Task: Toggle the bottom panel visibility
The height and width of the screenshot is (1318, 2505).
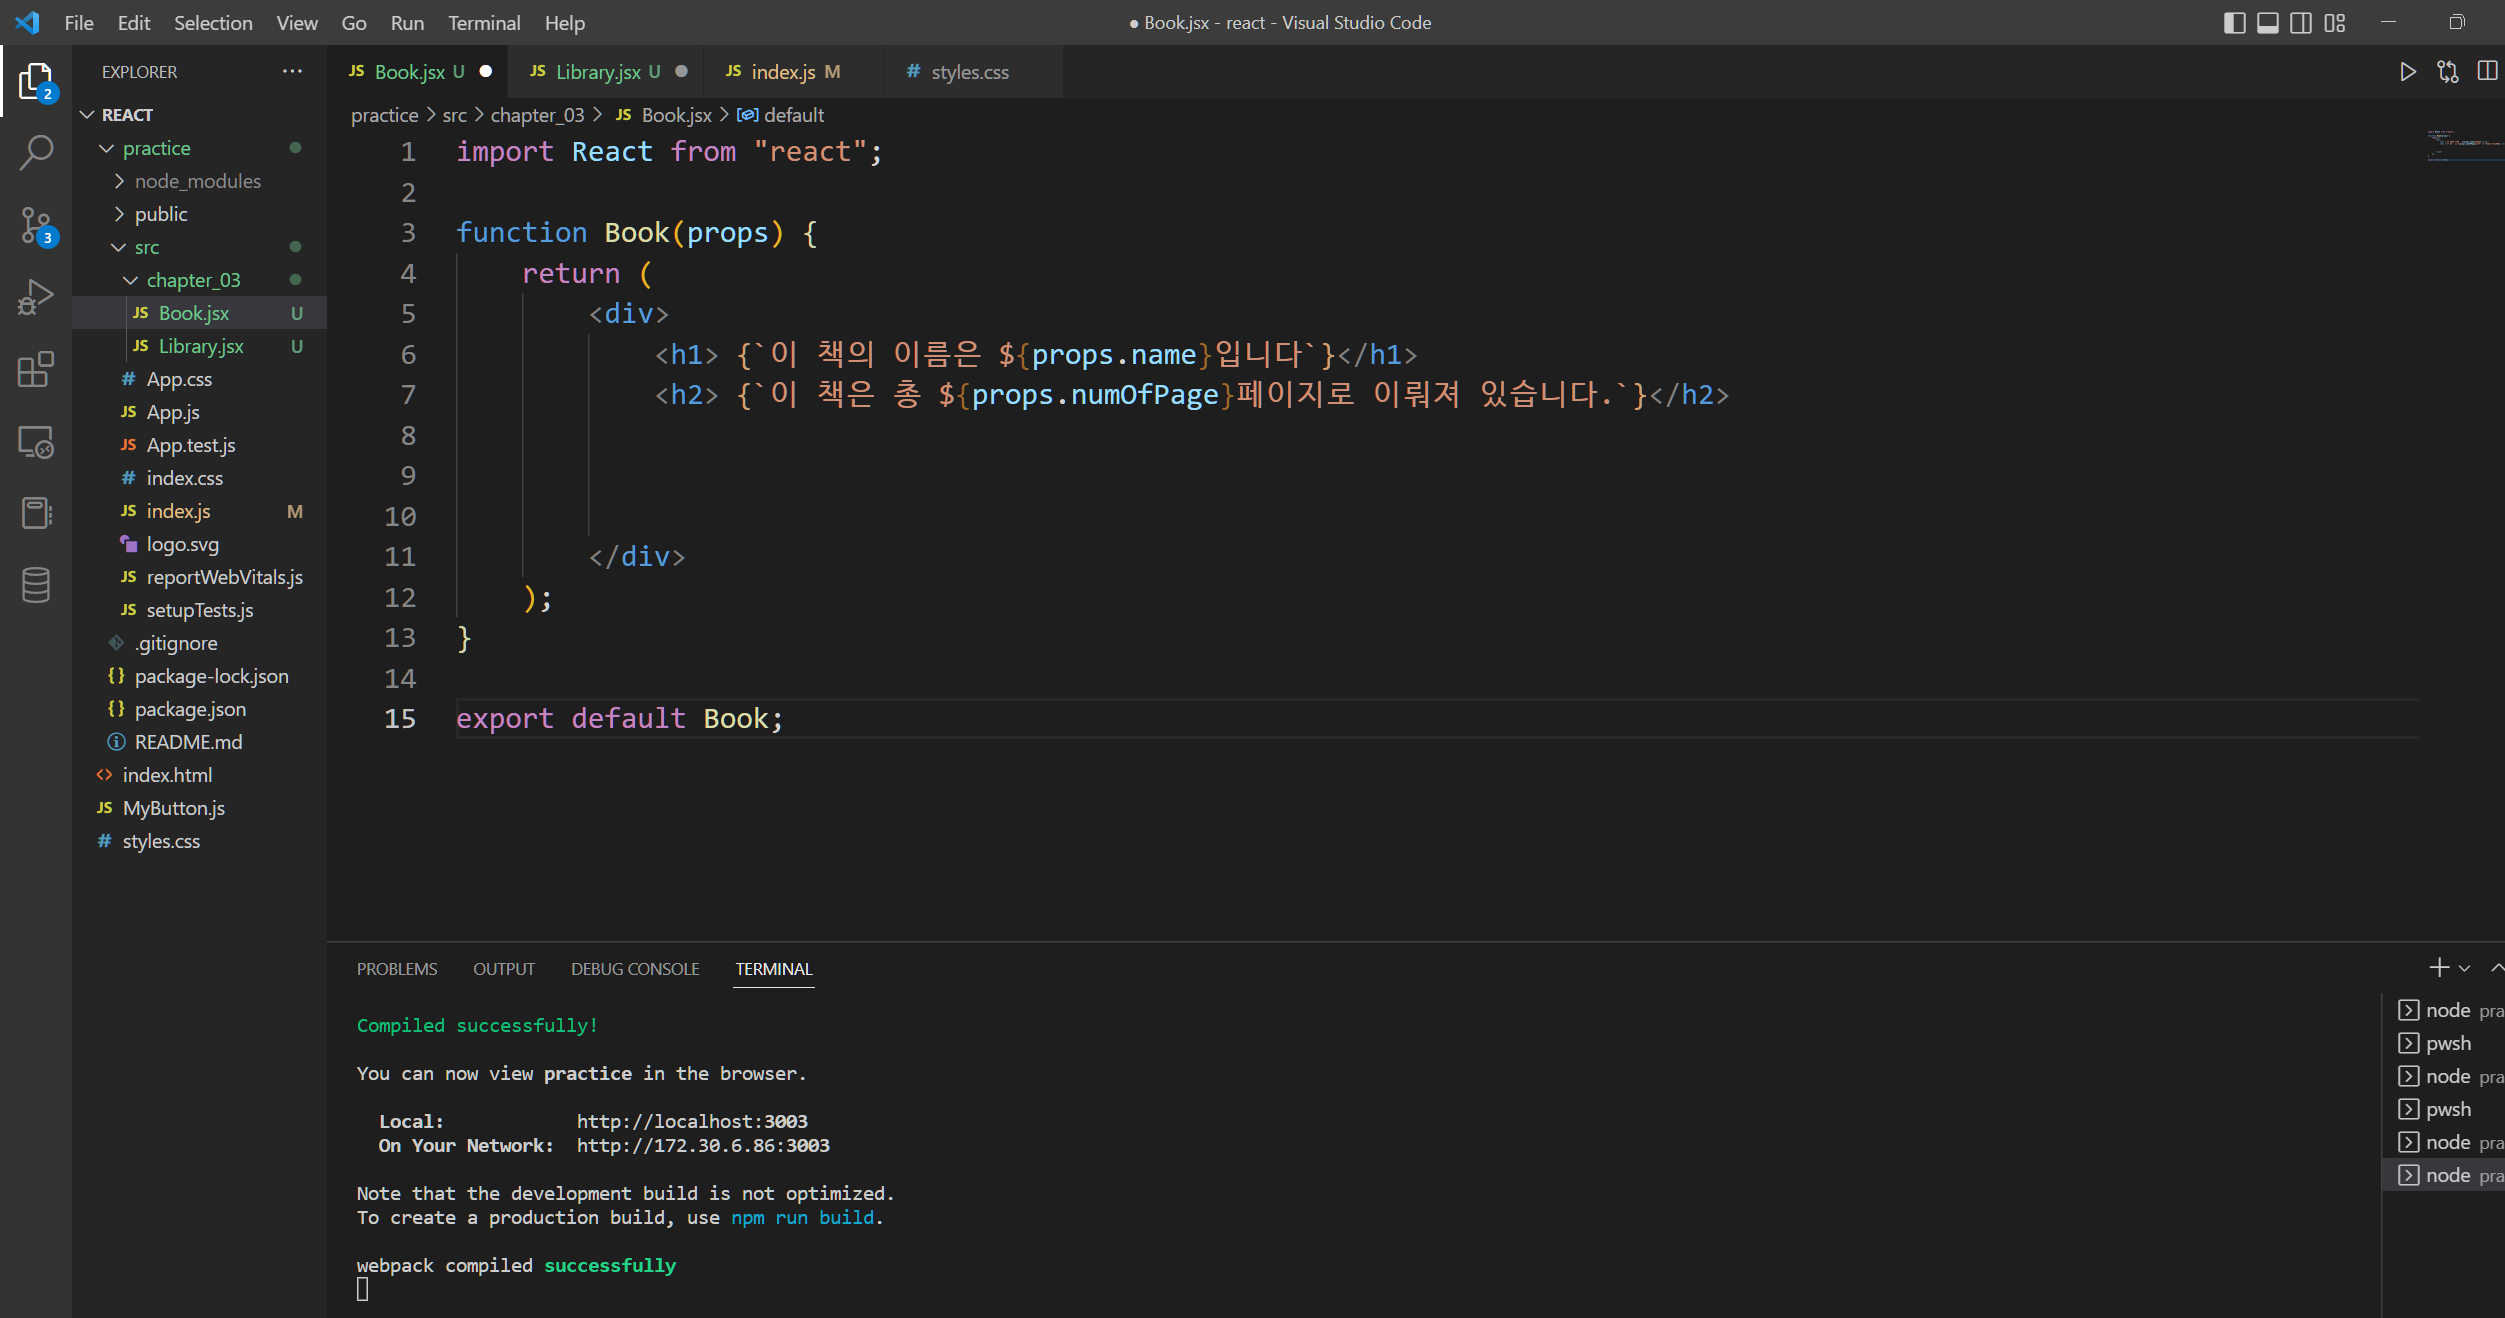Action: point(2268,22)
